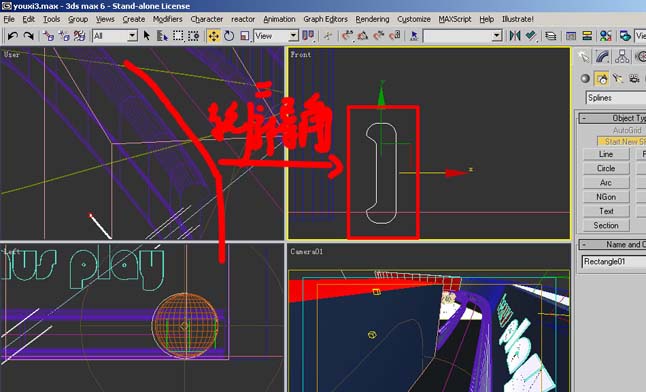Activate the Select and Move tool
646x392 pixels.
tap(213, 36)
